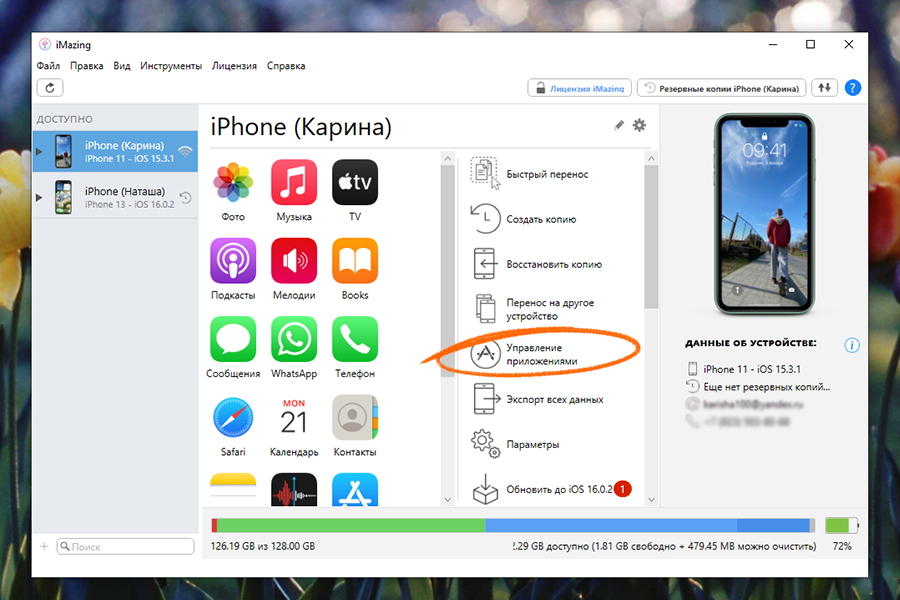Open the Safari icon
The image size is (900, 600).
tap(233, 417)
